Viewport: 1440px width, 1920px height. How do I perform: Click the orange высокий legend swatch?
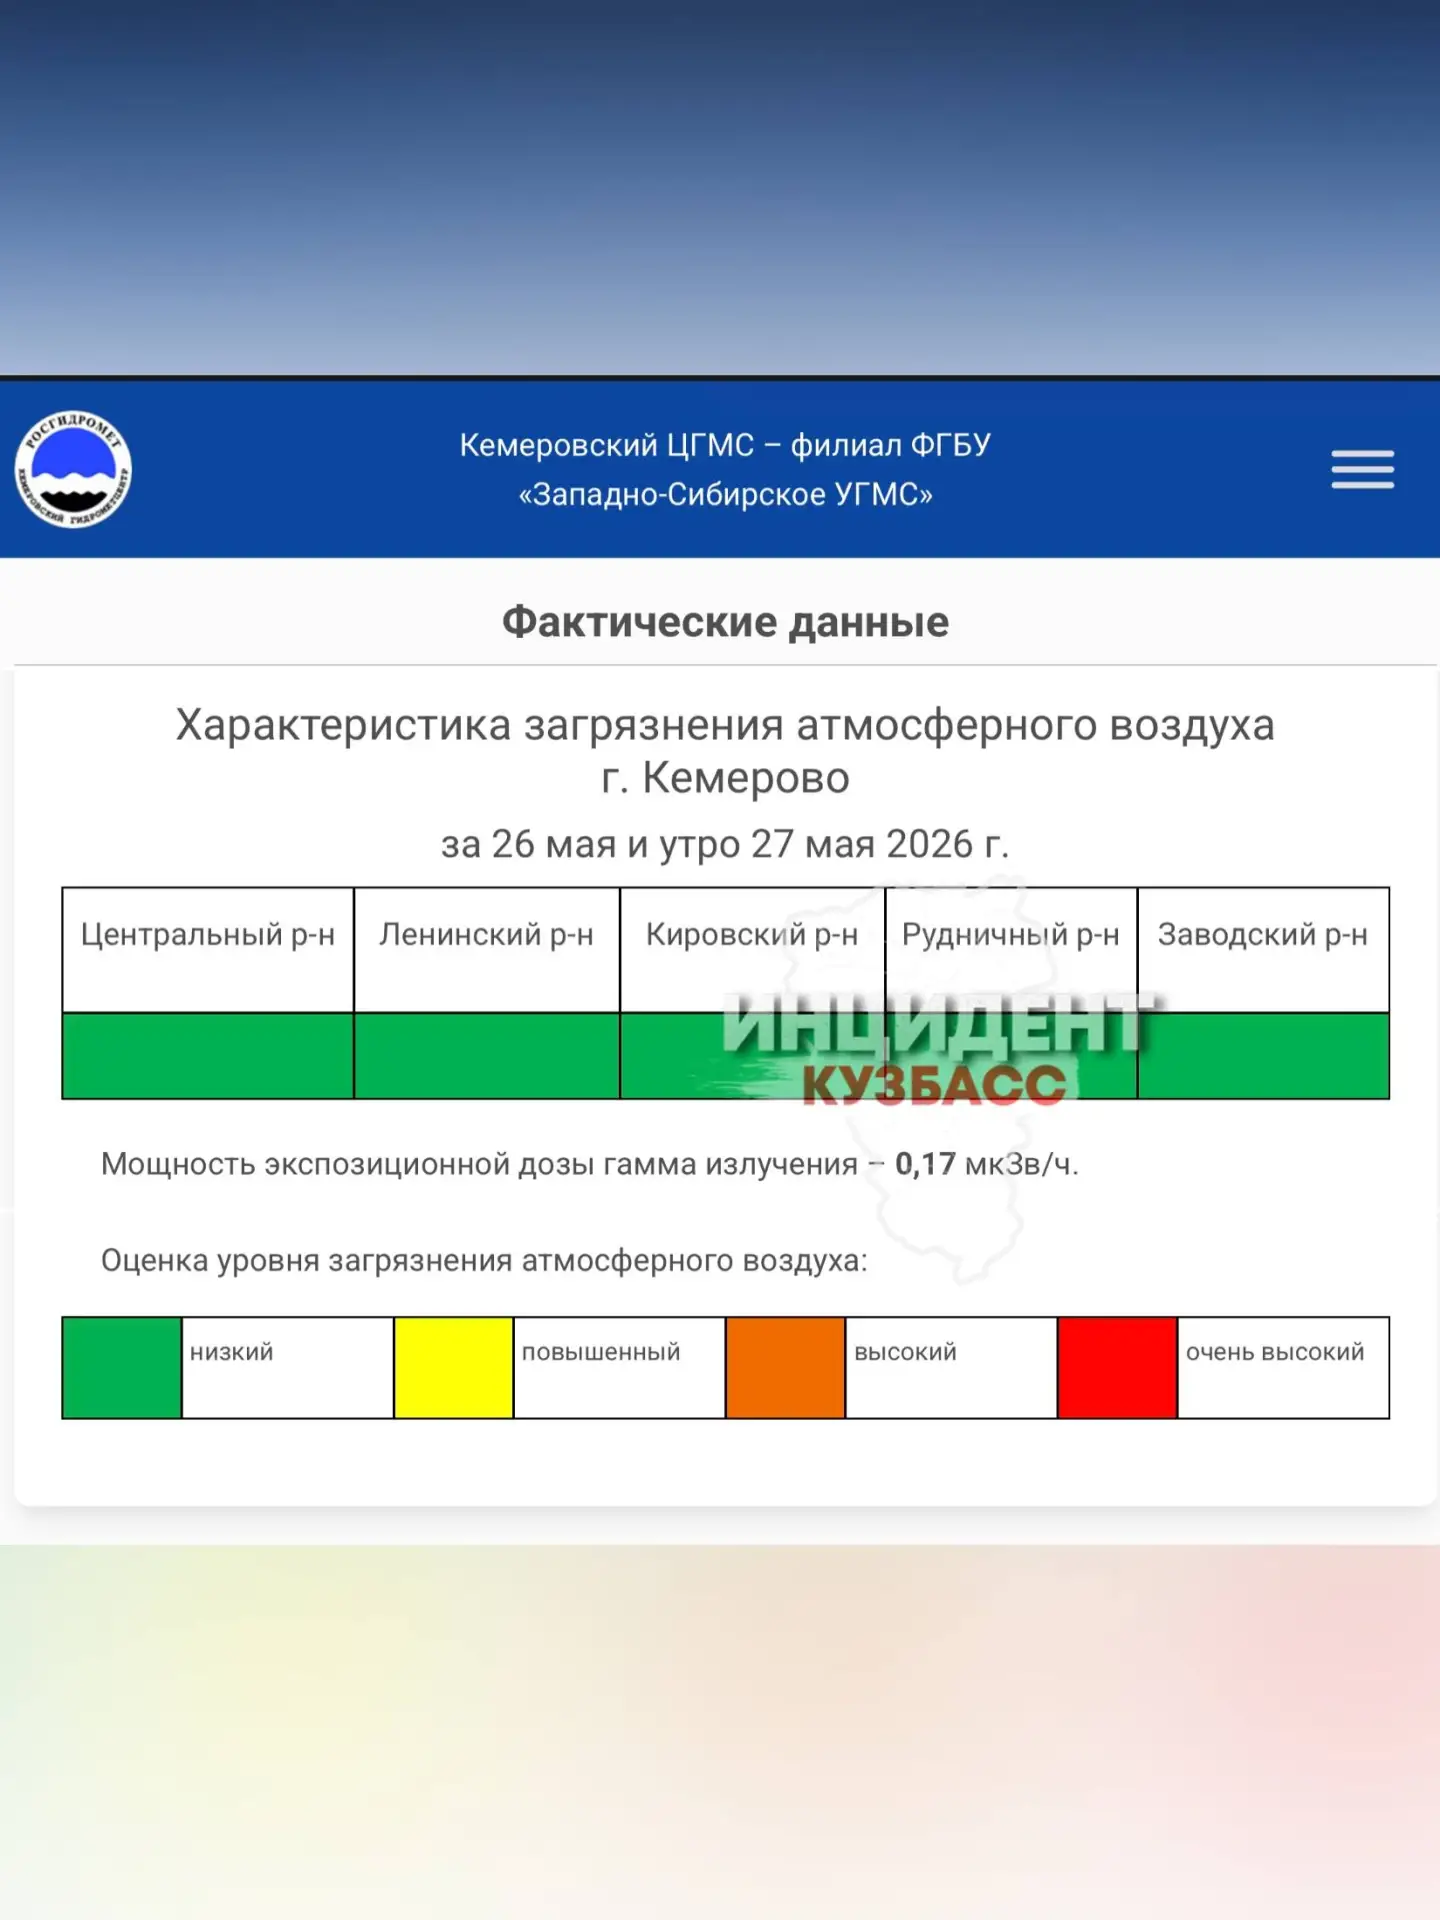[786, 1368]
